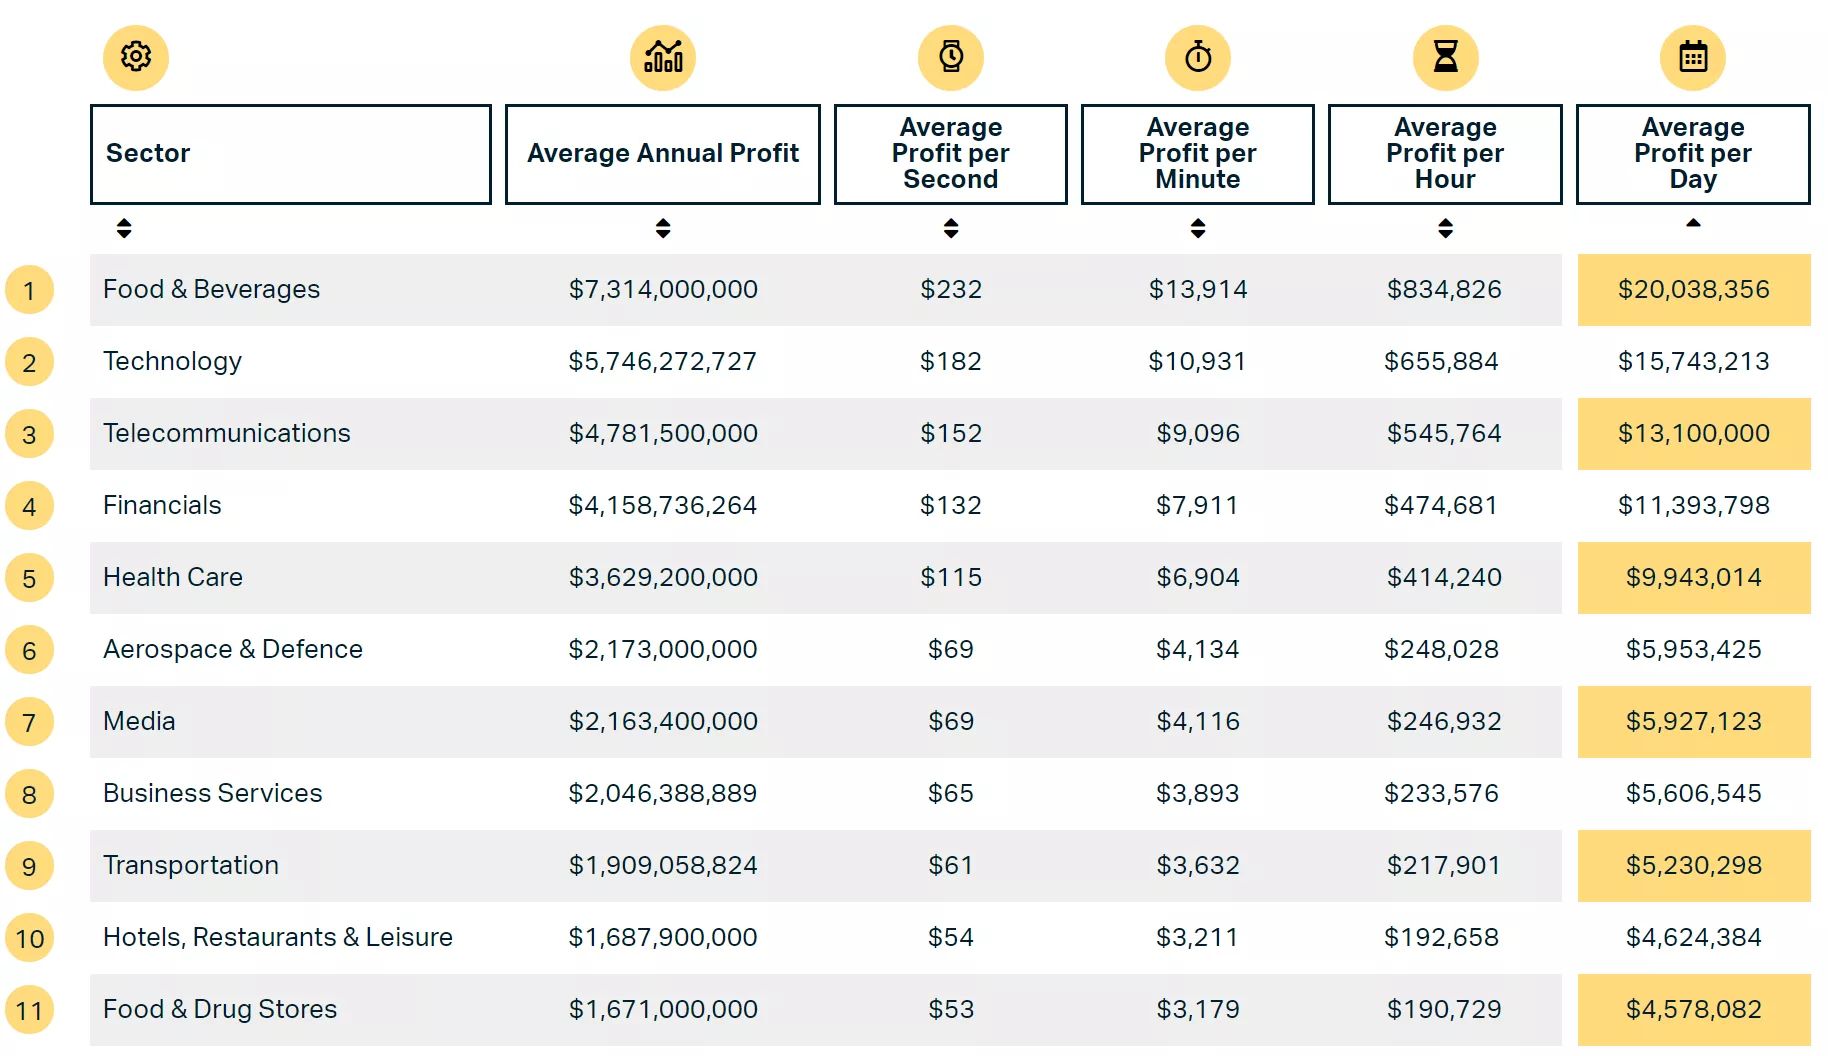Image resolution: width=1828 pixels, height=1056 pixels.
Task: Click the rank 1 number badge
Action: coord(29,291)
